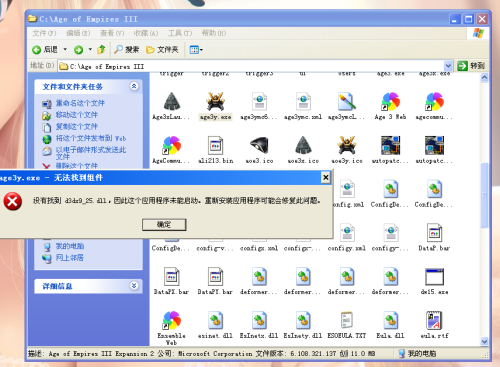Click the file list vertical scrollbar thumb
The height and width of the screenshot is (367, 500).
coord(484,195)
